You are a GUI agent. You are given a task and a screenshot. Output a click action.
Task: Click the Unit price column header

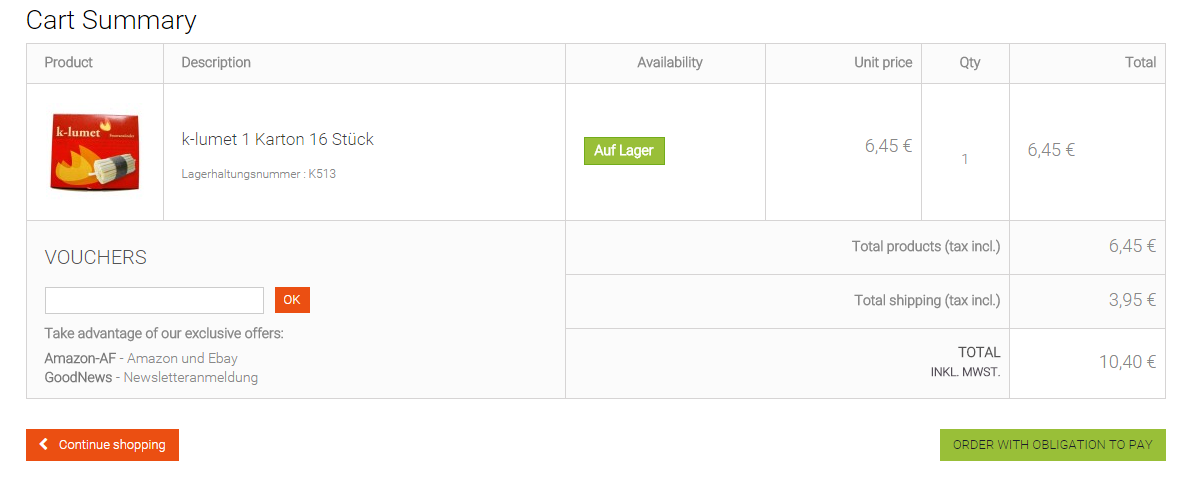[x=883, y=62]
